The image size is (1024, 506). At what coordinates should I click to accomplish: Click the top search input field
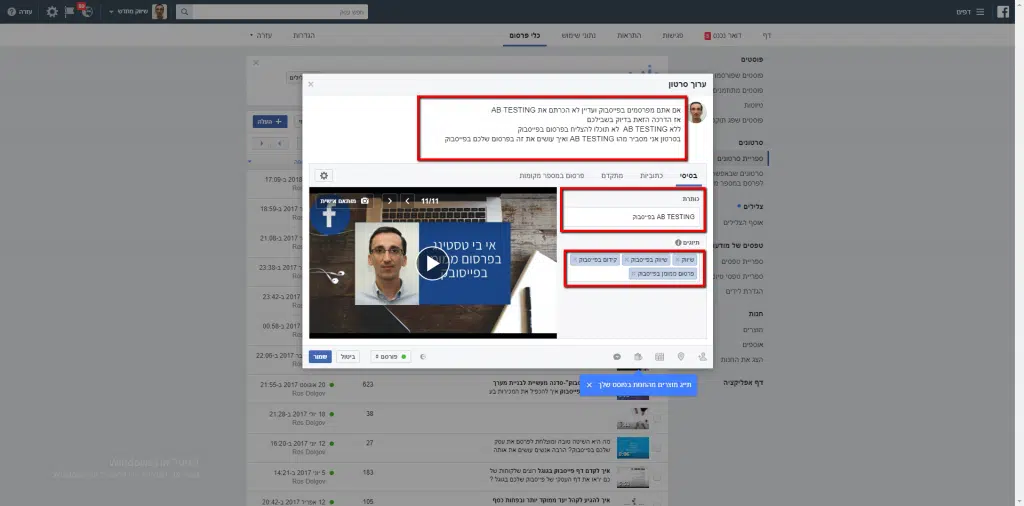(x=280, y=12)
